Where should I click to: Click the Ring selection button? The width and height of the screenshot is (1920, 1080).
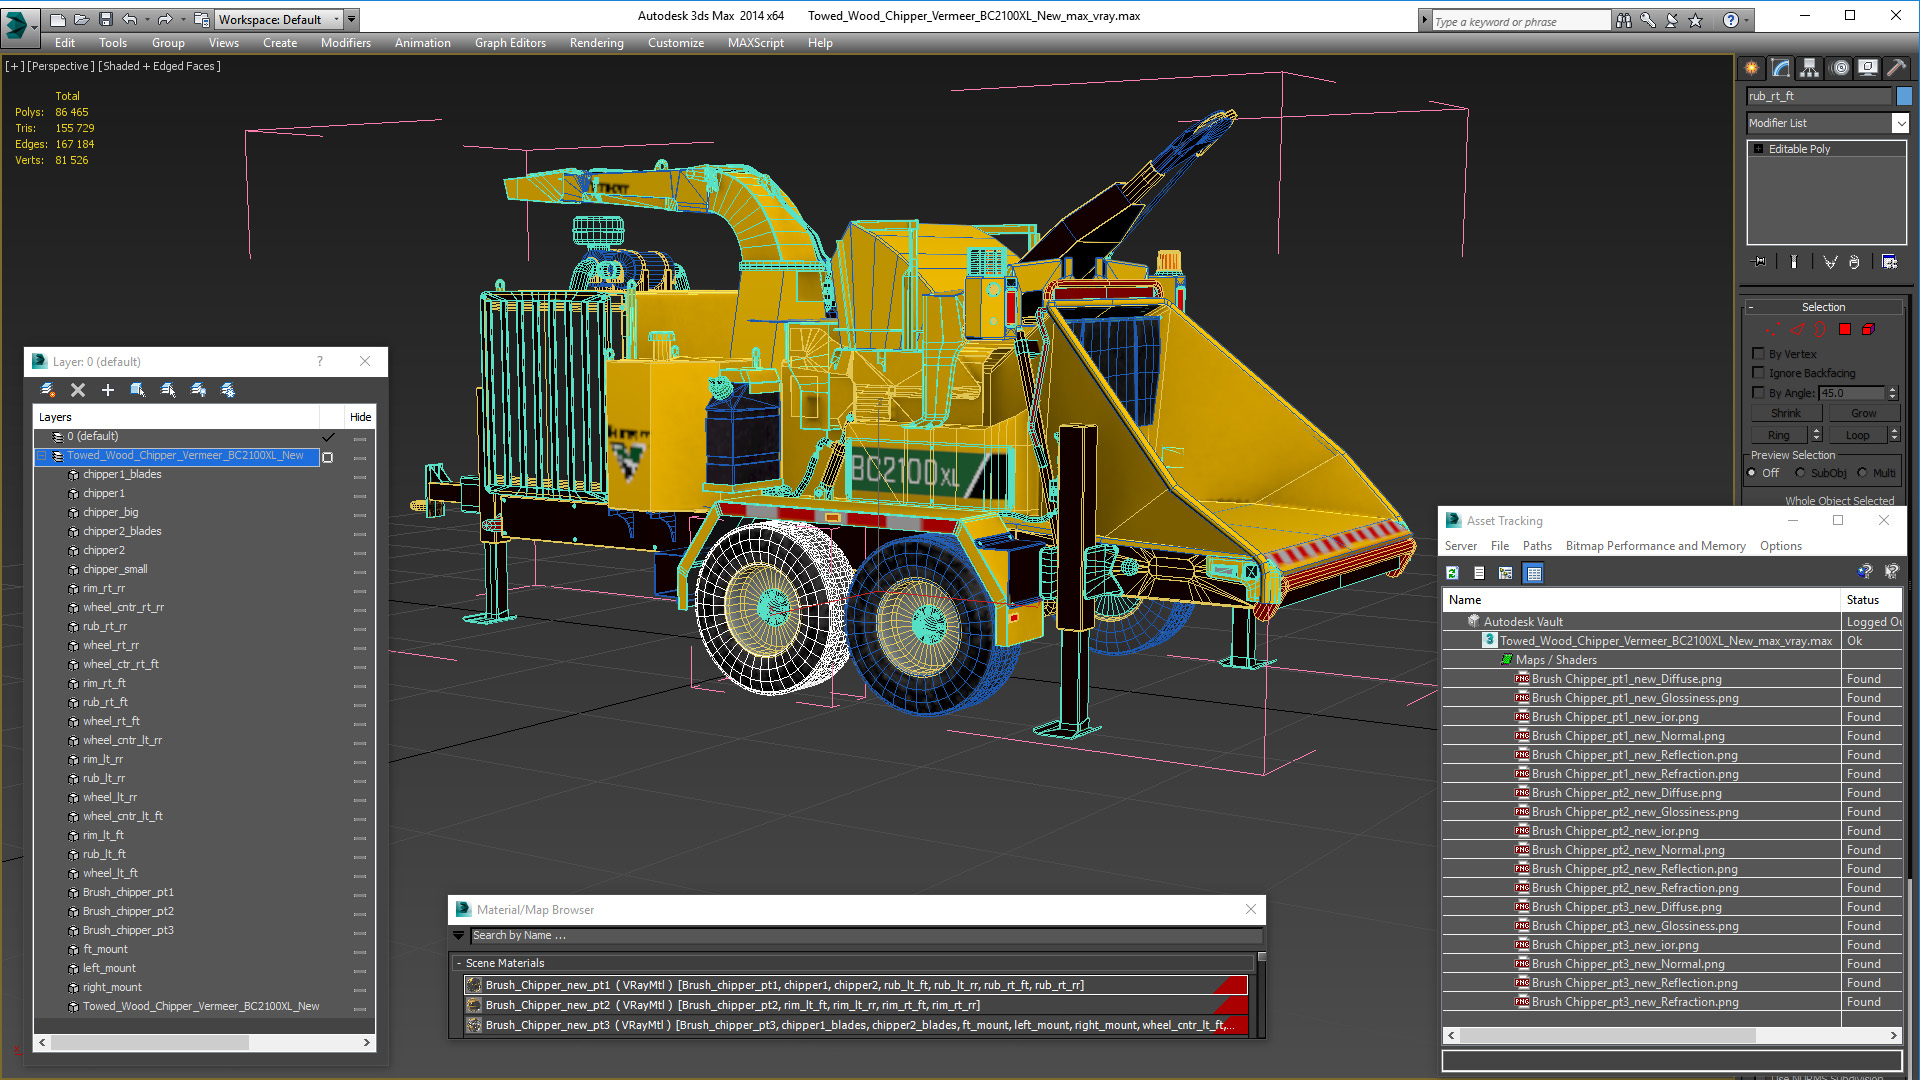(x=1779, y=435)
